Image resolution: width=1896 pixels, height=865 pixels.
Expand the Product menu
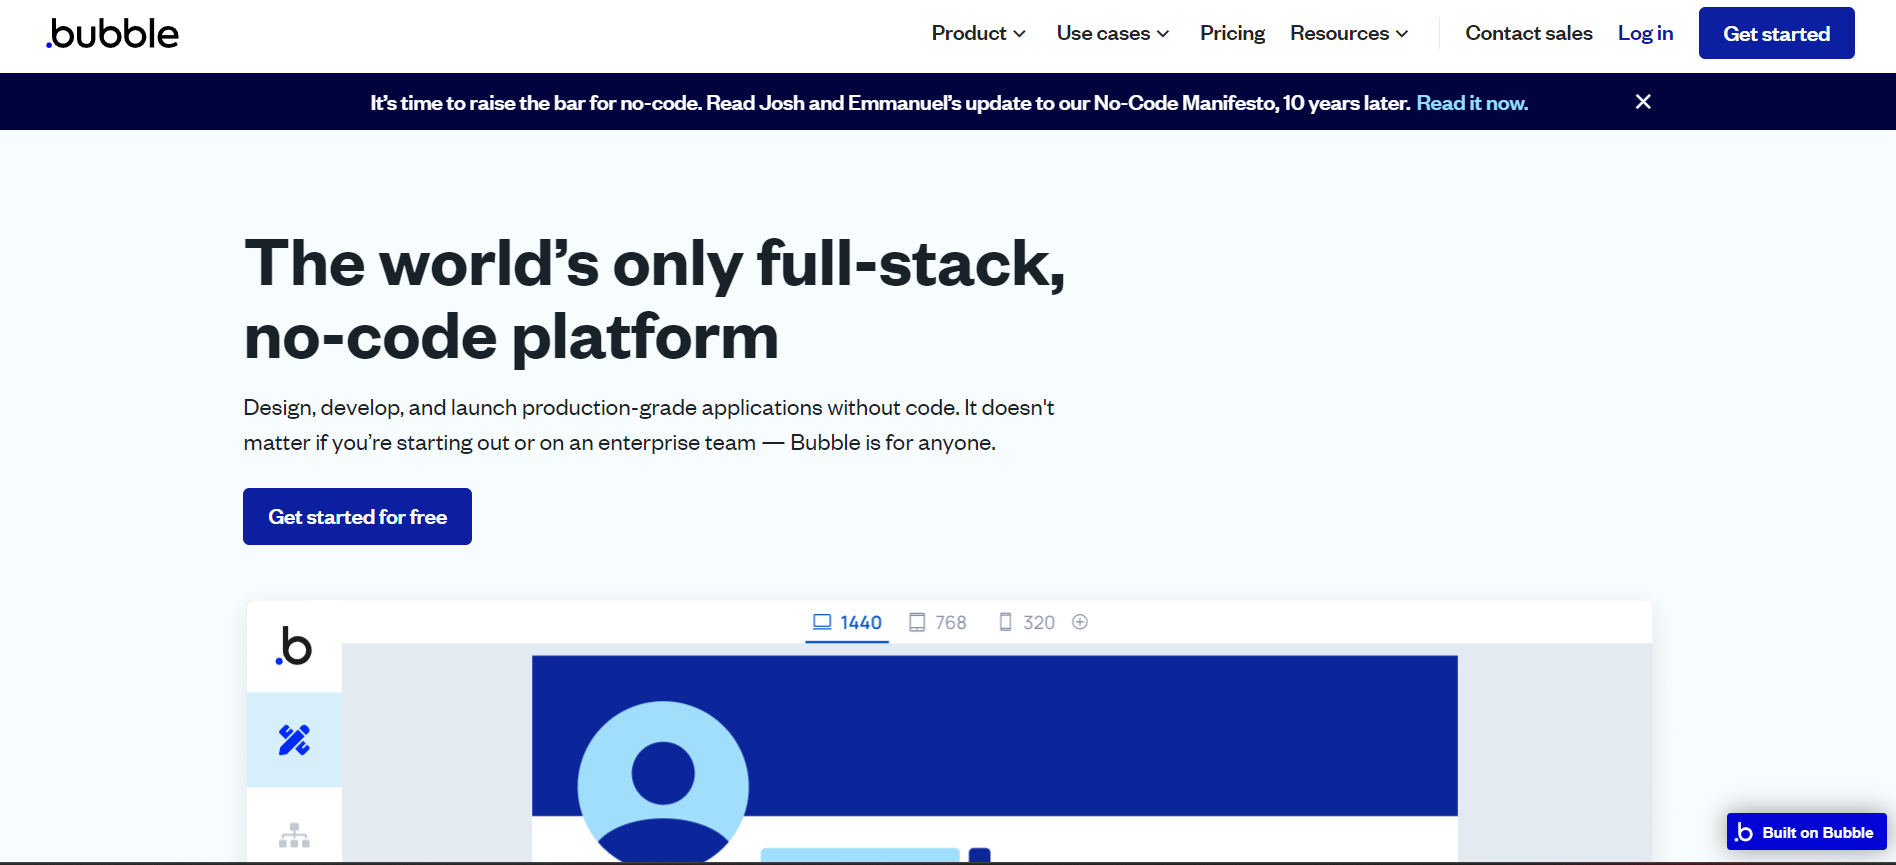pos(978,33)
